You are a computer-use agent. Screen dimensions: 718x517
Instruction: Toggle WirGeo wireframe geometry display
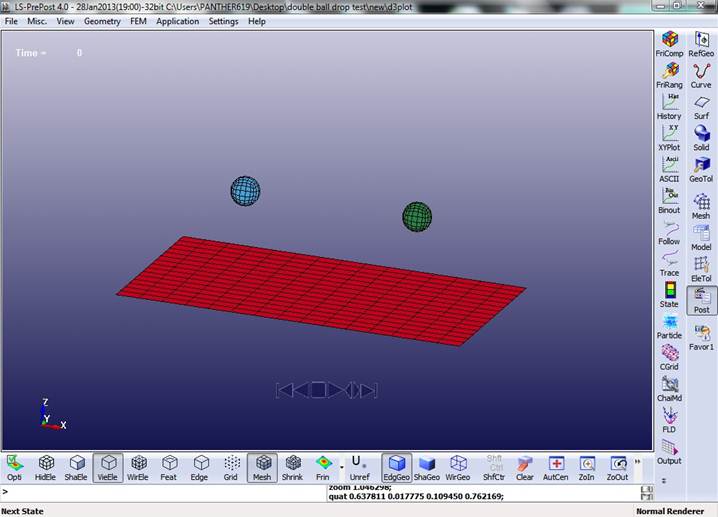(458, 468)
